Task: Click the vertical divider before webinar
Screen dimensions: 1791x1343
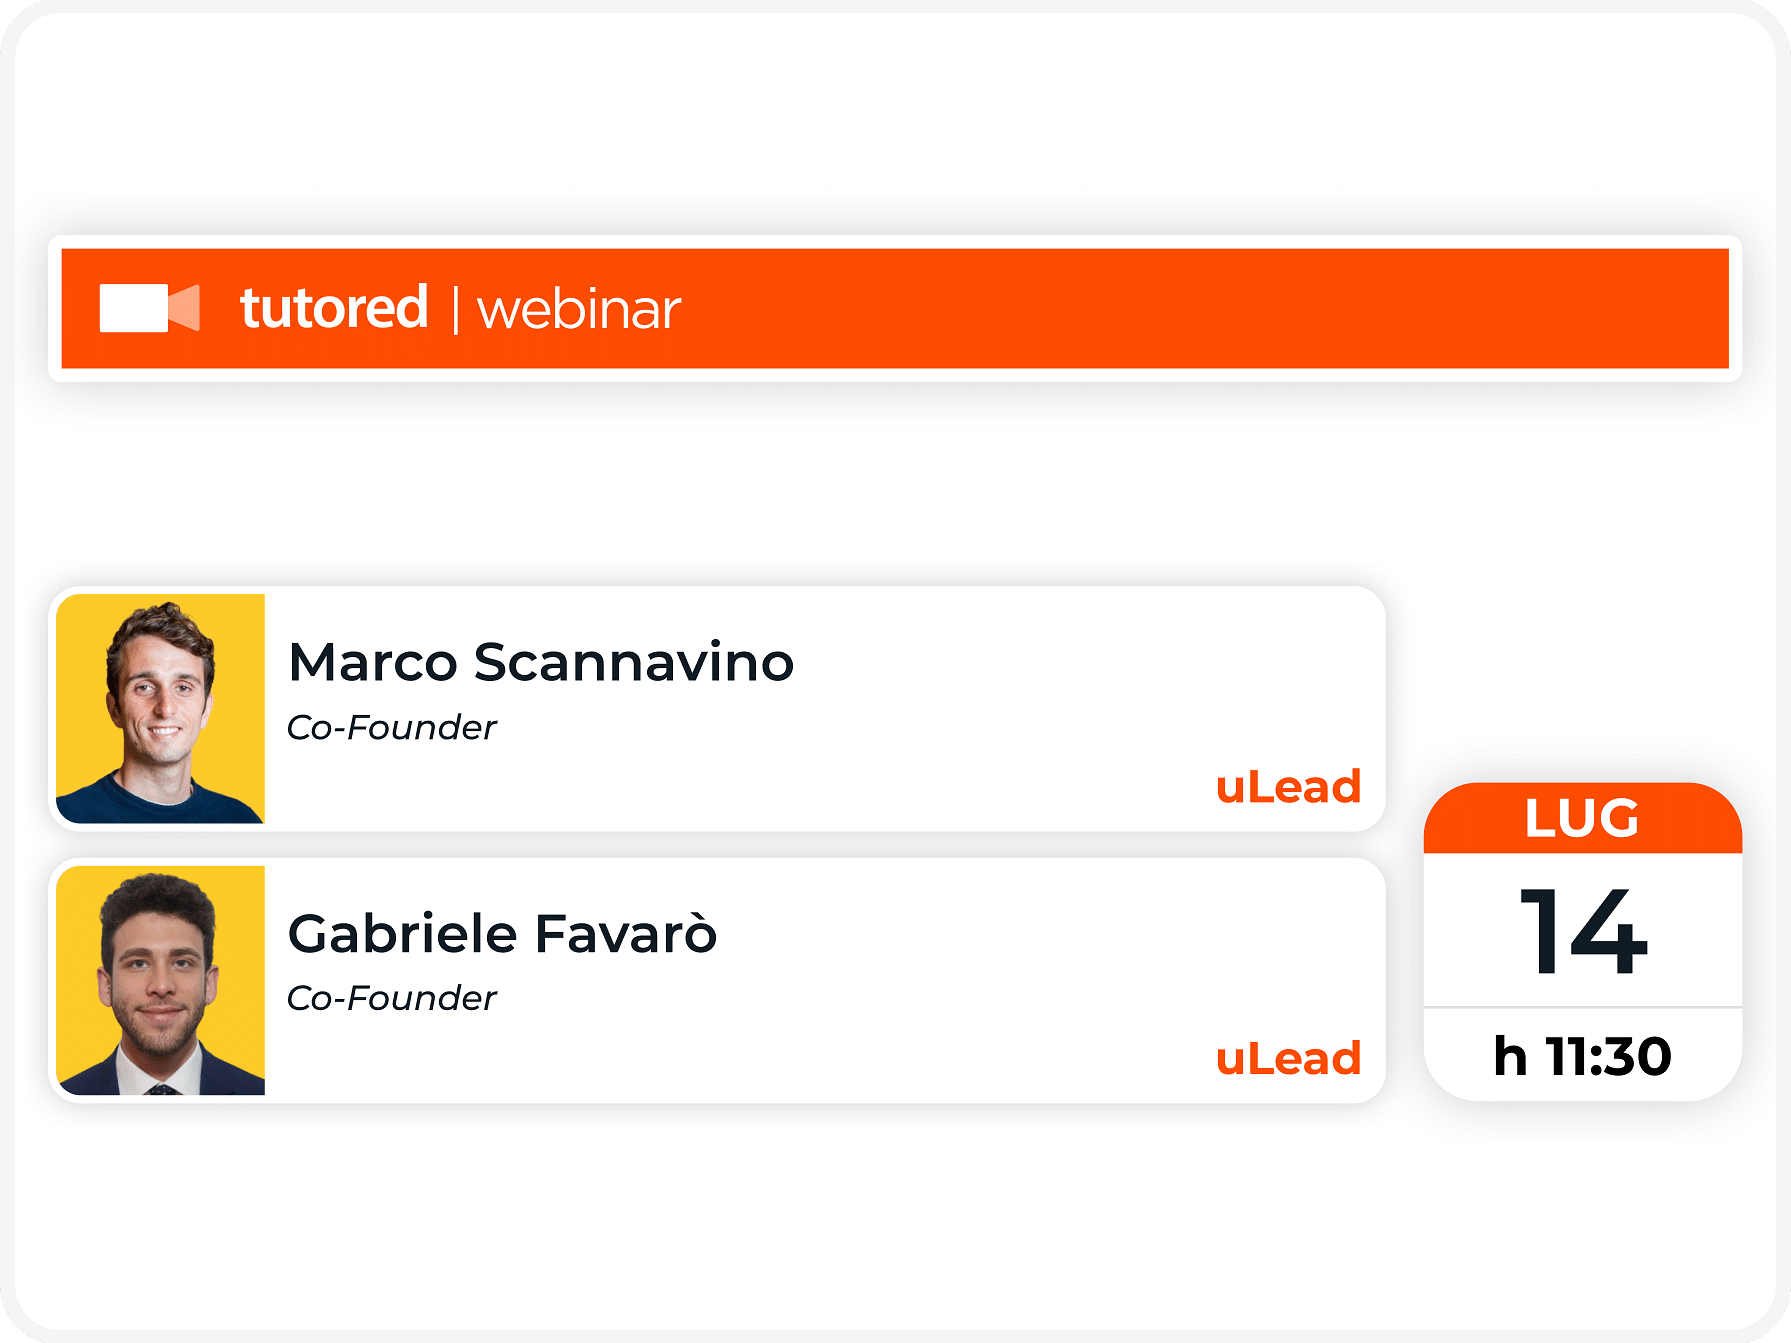Action: click(x=456, y=310)
